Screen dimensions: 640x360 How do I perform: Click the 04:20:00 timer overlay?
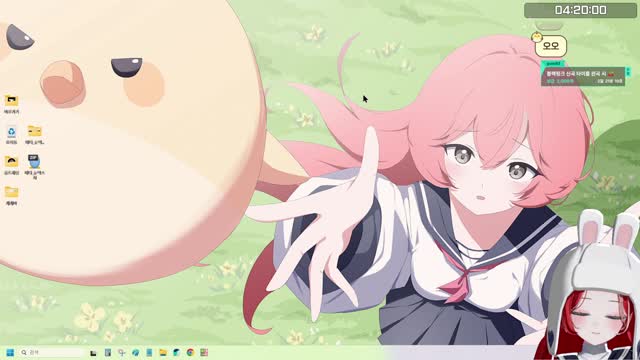580,10
